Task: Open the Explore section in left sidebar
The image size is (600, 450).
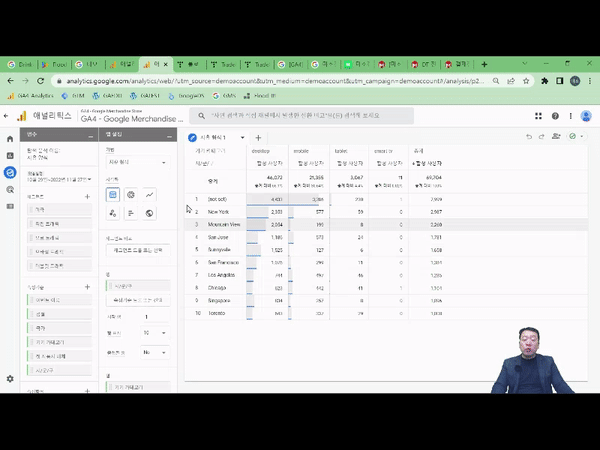Action: [10, 172]
